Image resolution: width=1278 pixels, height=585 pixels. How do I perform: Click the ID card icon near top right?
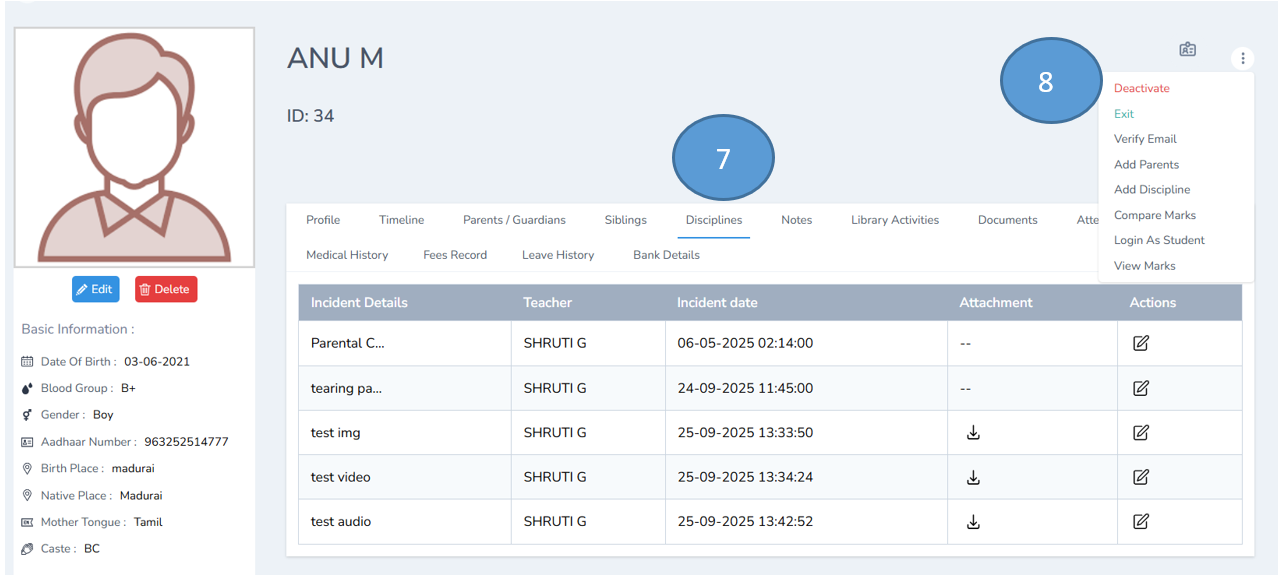pos(1188,47)
